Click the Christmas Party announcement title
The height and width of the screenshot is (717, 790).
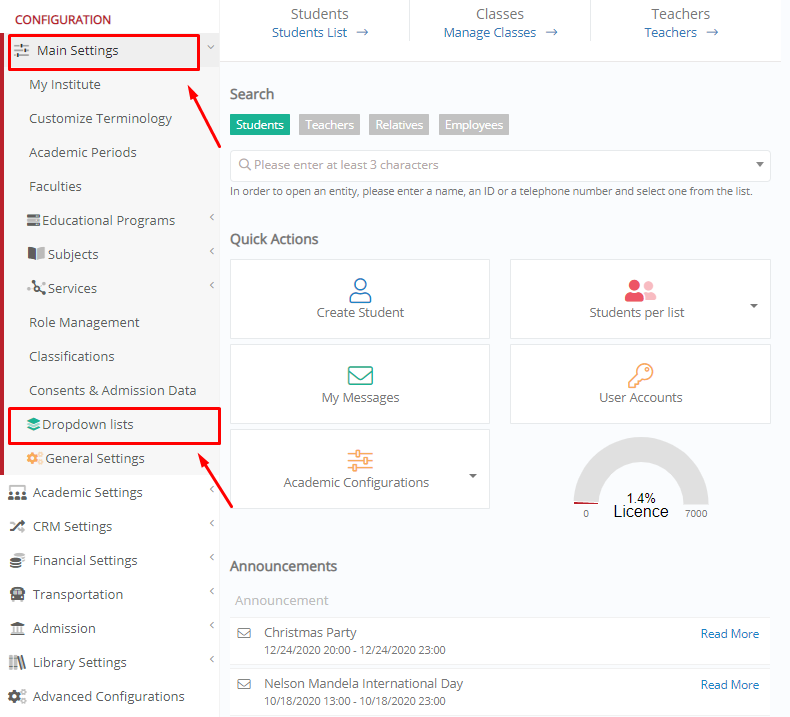(x=310, y=632)
